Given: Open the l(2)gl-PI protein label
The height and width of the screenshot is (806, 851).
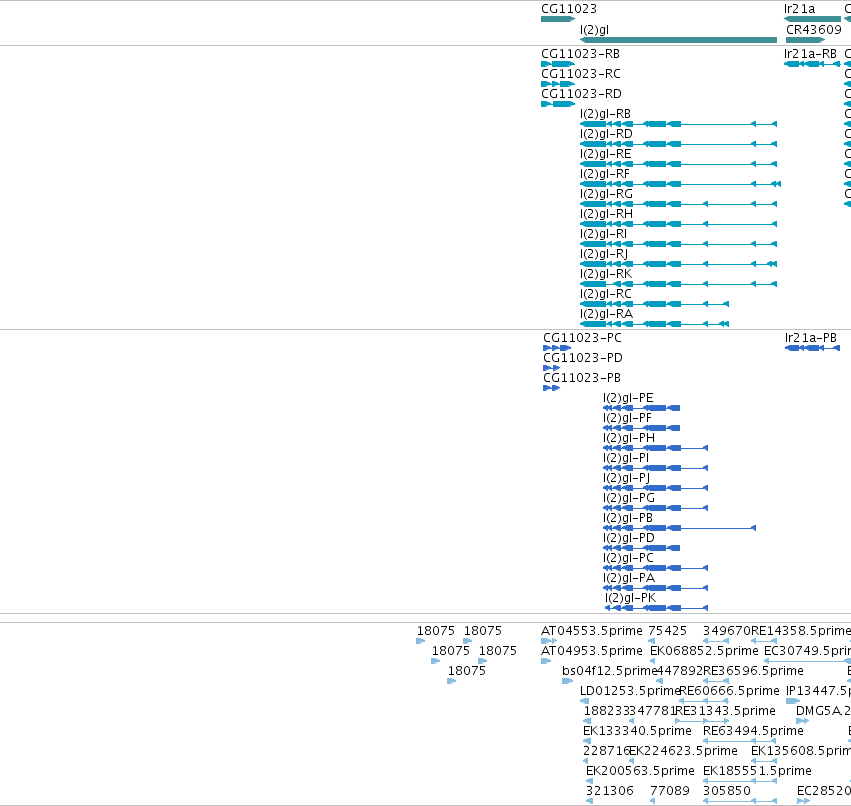Looking at the screenshot, I should (626, 458).
